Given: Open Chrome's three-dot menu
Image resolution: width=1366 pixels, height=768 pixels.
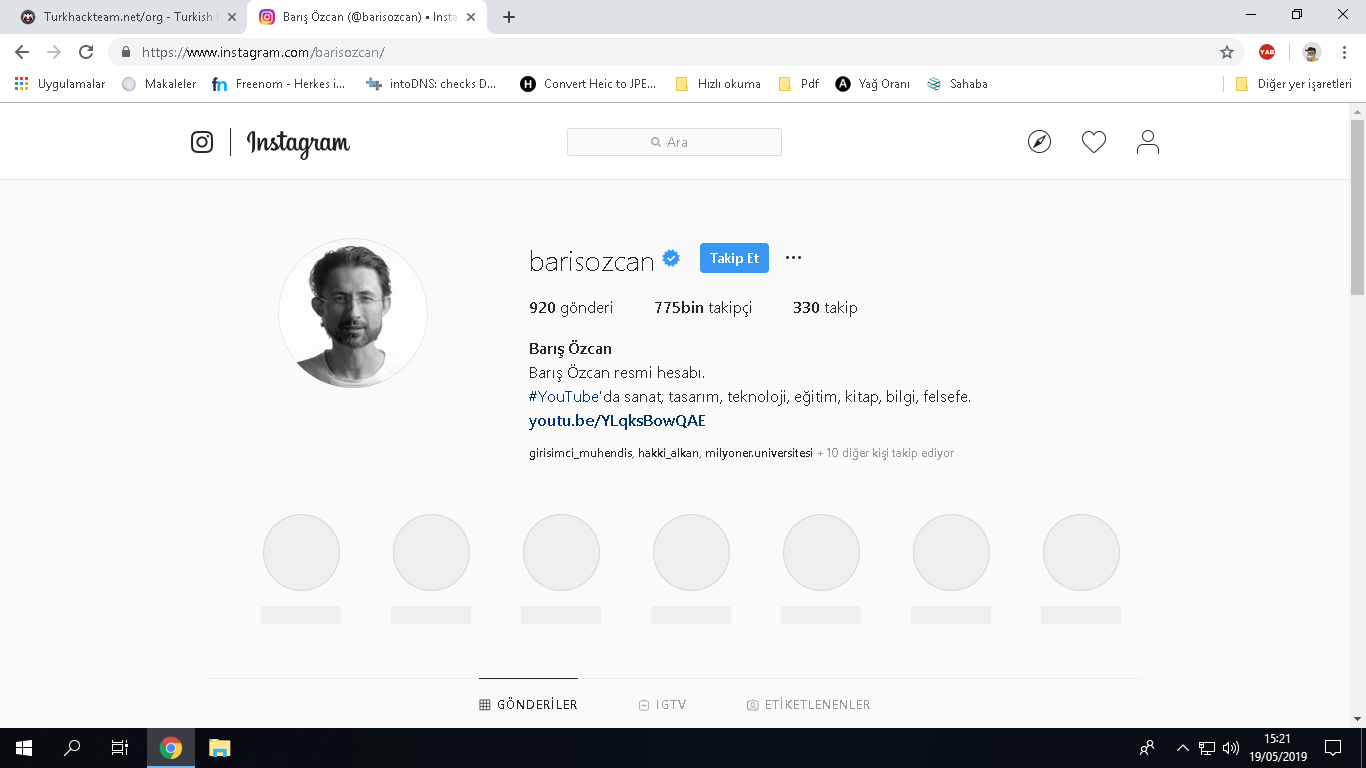Looking at the screenshot, I should click(1344, 52).
